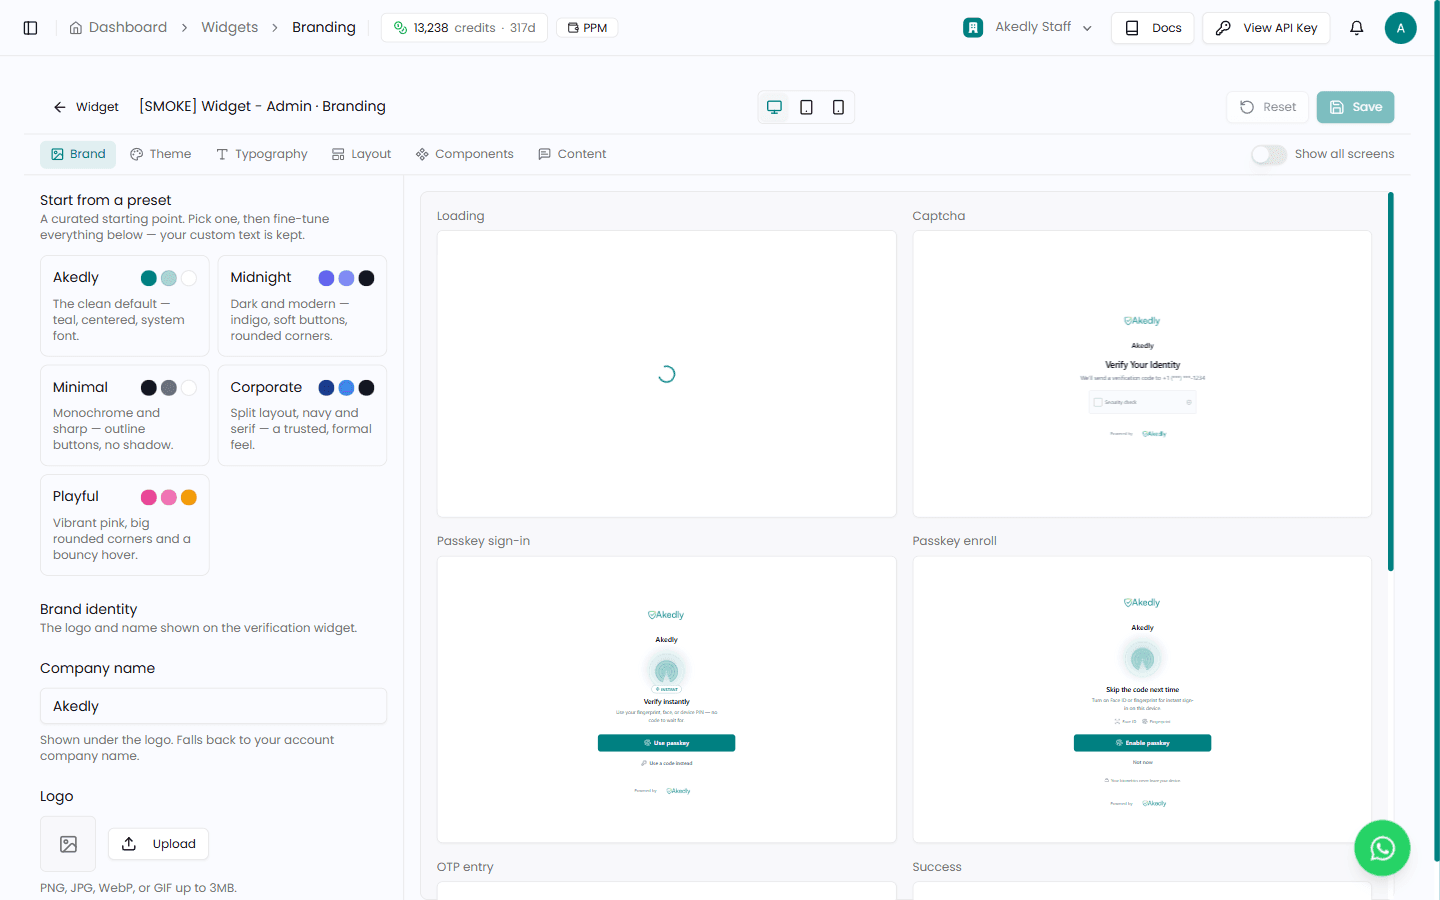This screenshot has height=900, width=1440.
Task: Click the 'OTP entry' label
Action: click(x=465, y=867)
